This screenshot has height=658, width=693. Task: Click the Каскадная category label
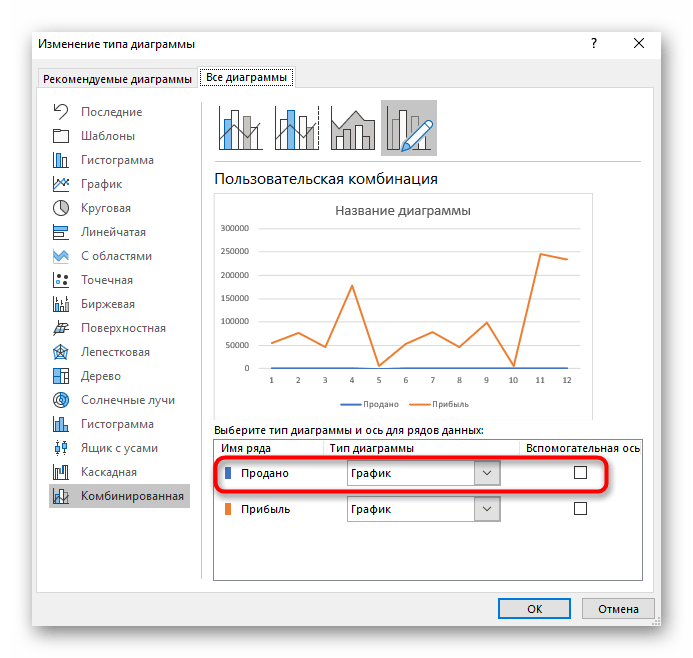[109, 472]
